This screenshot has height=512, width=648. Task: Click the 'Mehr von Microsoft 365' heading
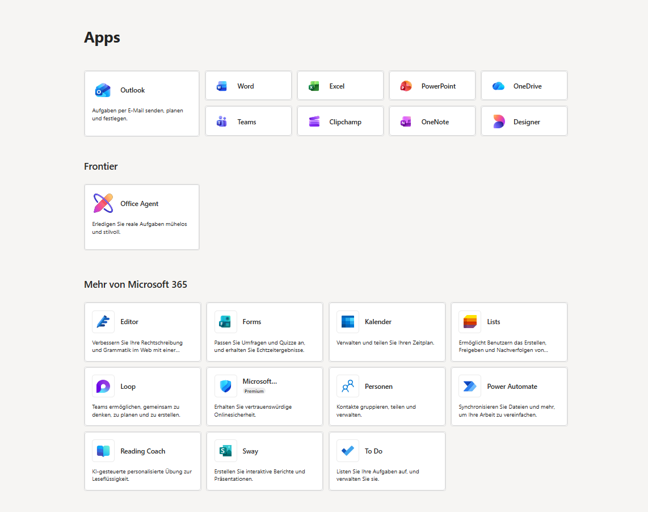[x=136, y=284]
